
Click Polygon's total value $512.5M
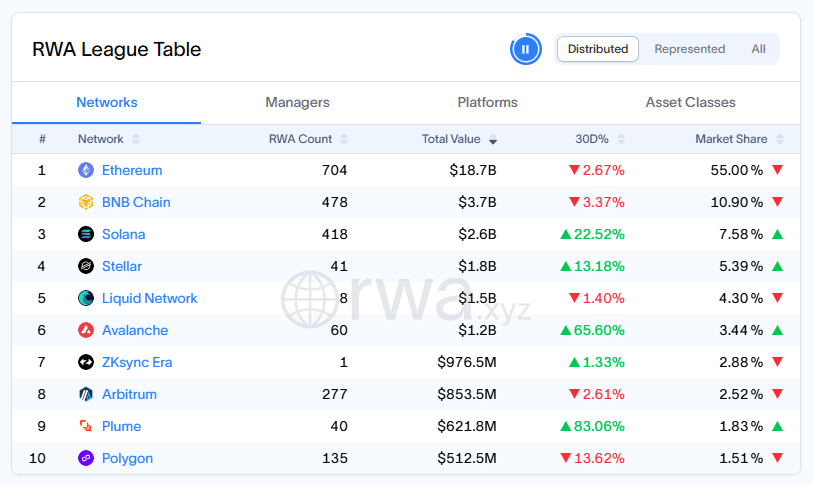(x=467, y=458)
